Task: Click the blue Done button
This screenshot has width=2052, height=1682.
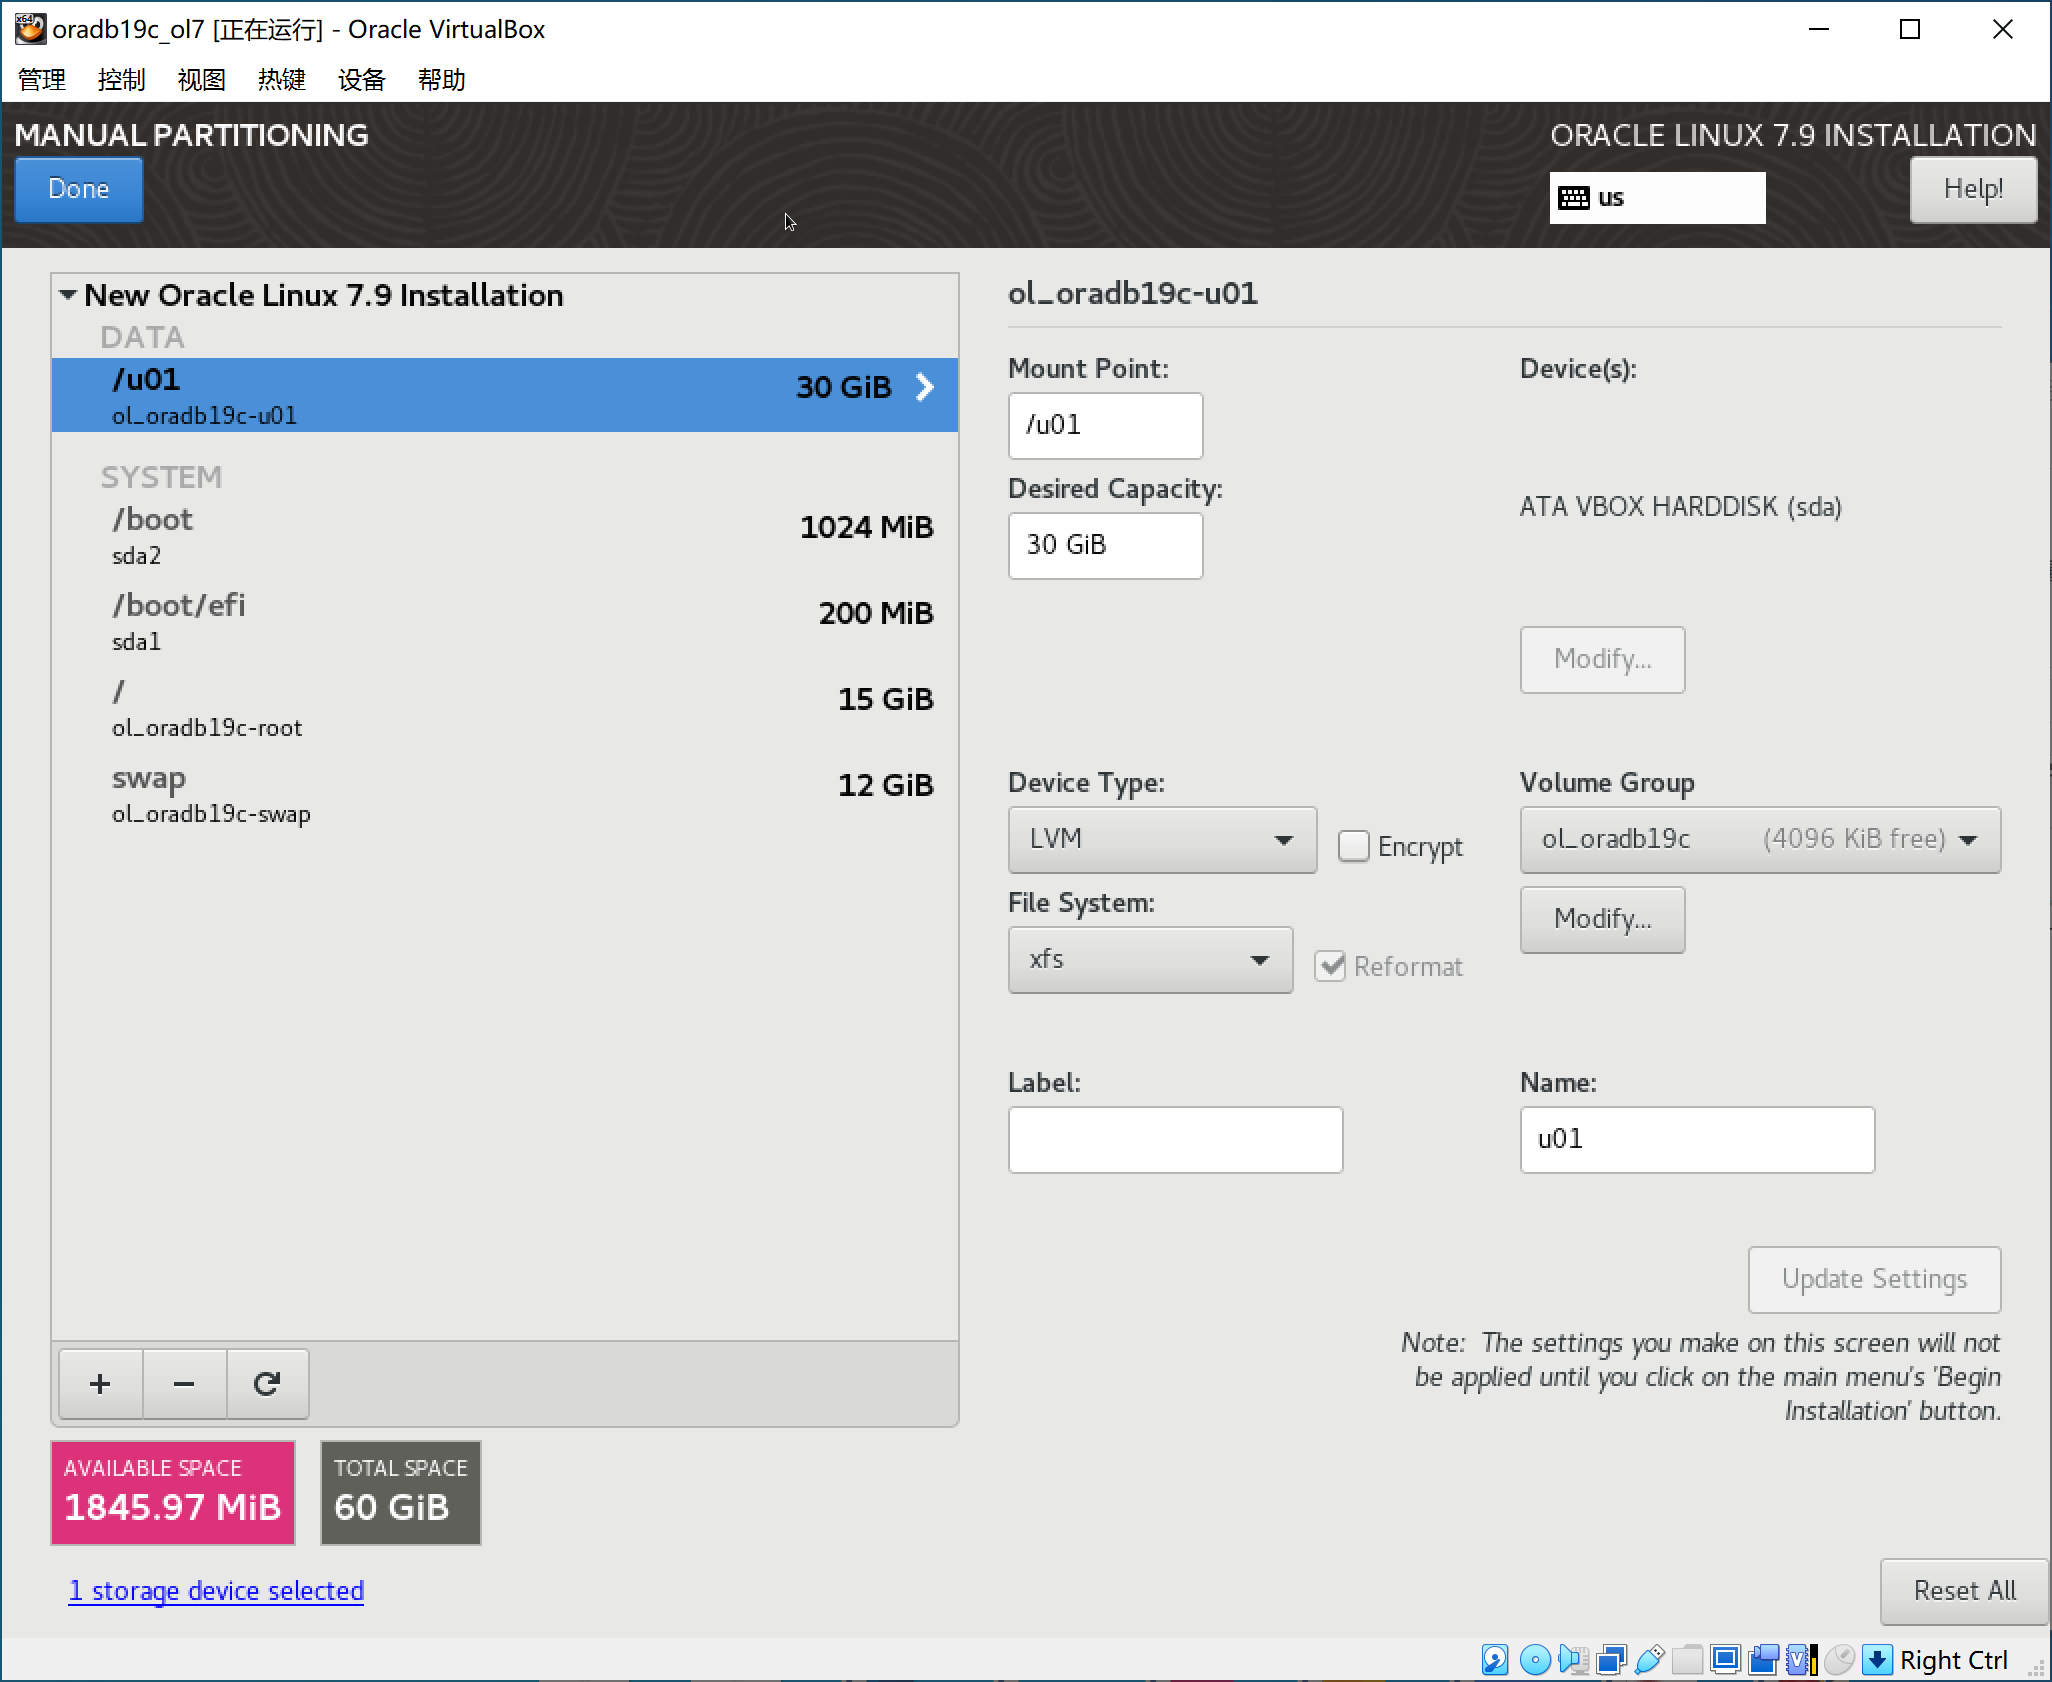Action: tap(79, 189)
